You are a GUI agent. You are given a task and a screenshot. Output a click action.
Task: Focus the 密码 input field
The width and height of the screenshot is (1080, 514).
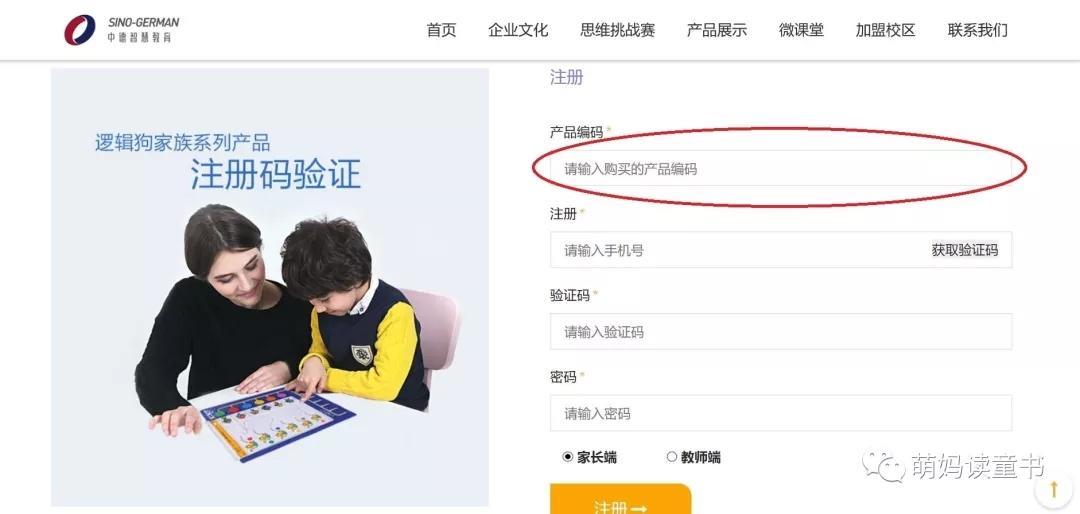pos(781,413)
